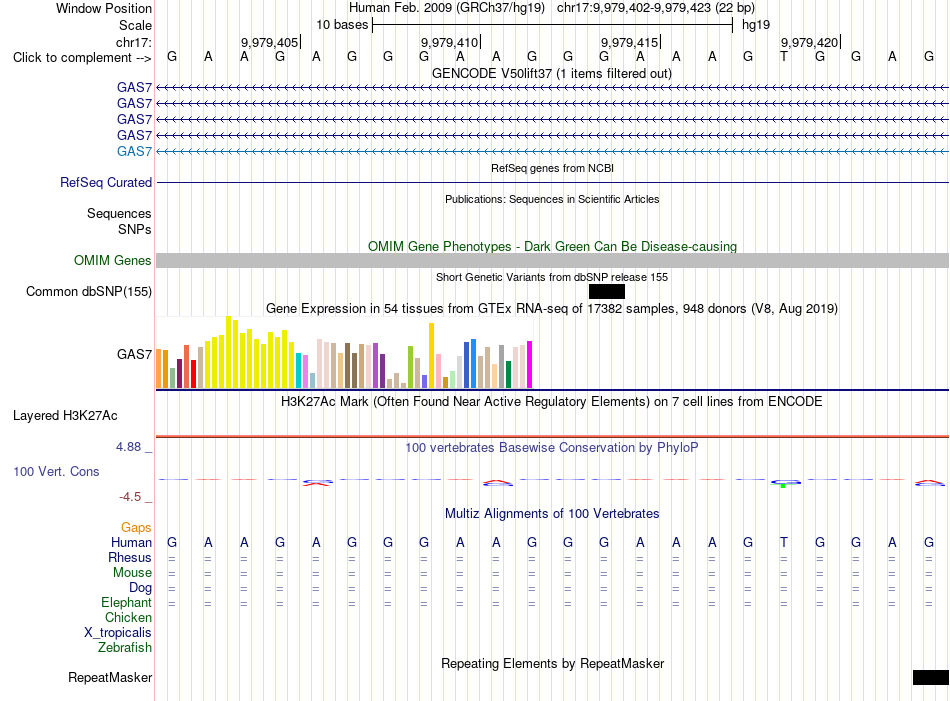Click the 100 Vert. Cons track label
This screenshot has width=950, height=701.
[56, 471]
